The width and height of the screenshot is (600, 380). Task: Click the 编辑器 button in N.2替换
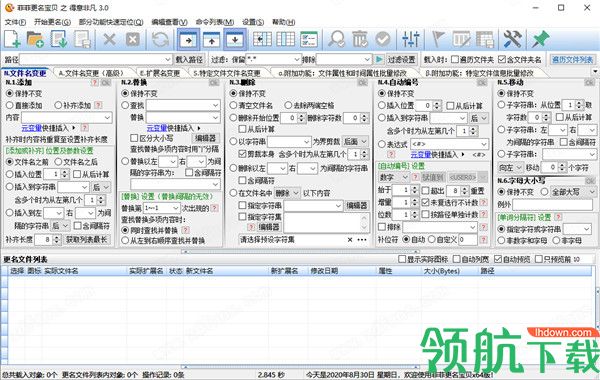(205, 138)
